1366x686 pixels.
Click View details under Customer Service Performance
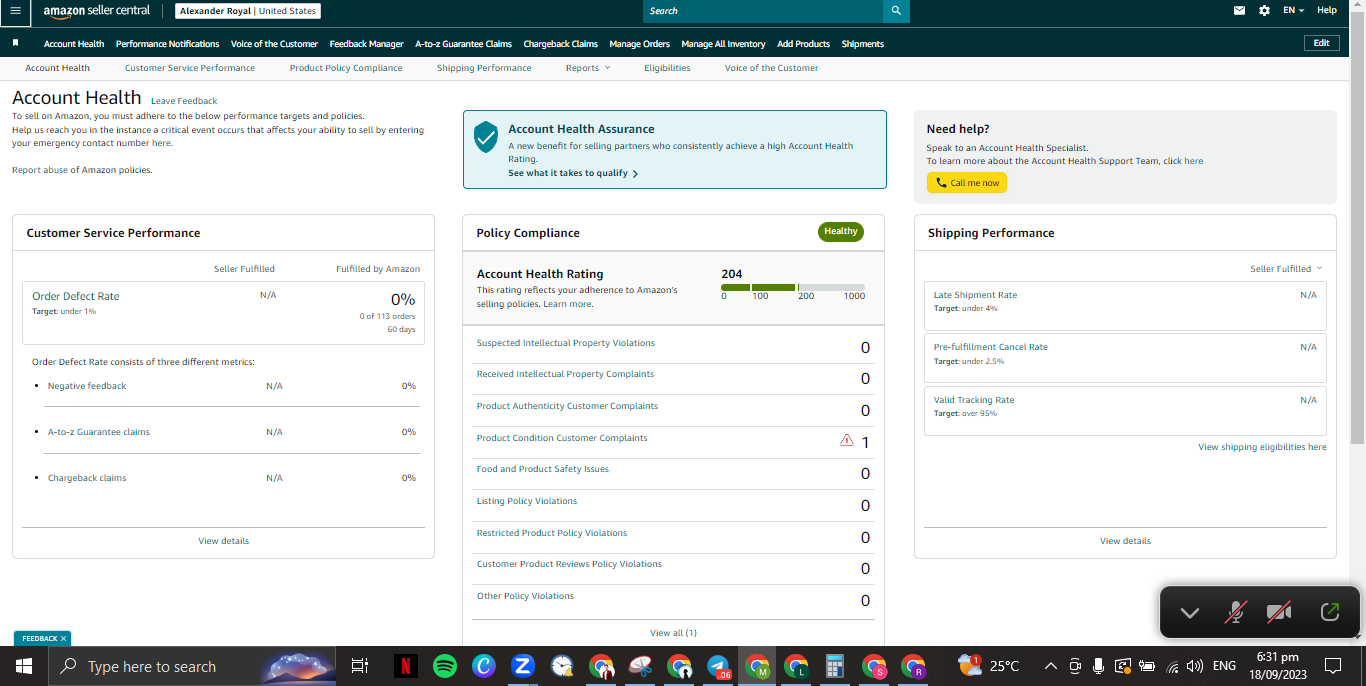point(224,541)
